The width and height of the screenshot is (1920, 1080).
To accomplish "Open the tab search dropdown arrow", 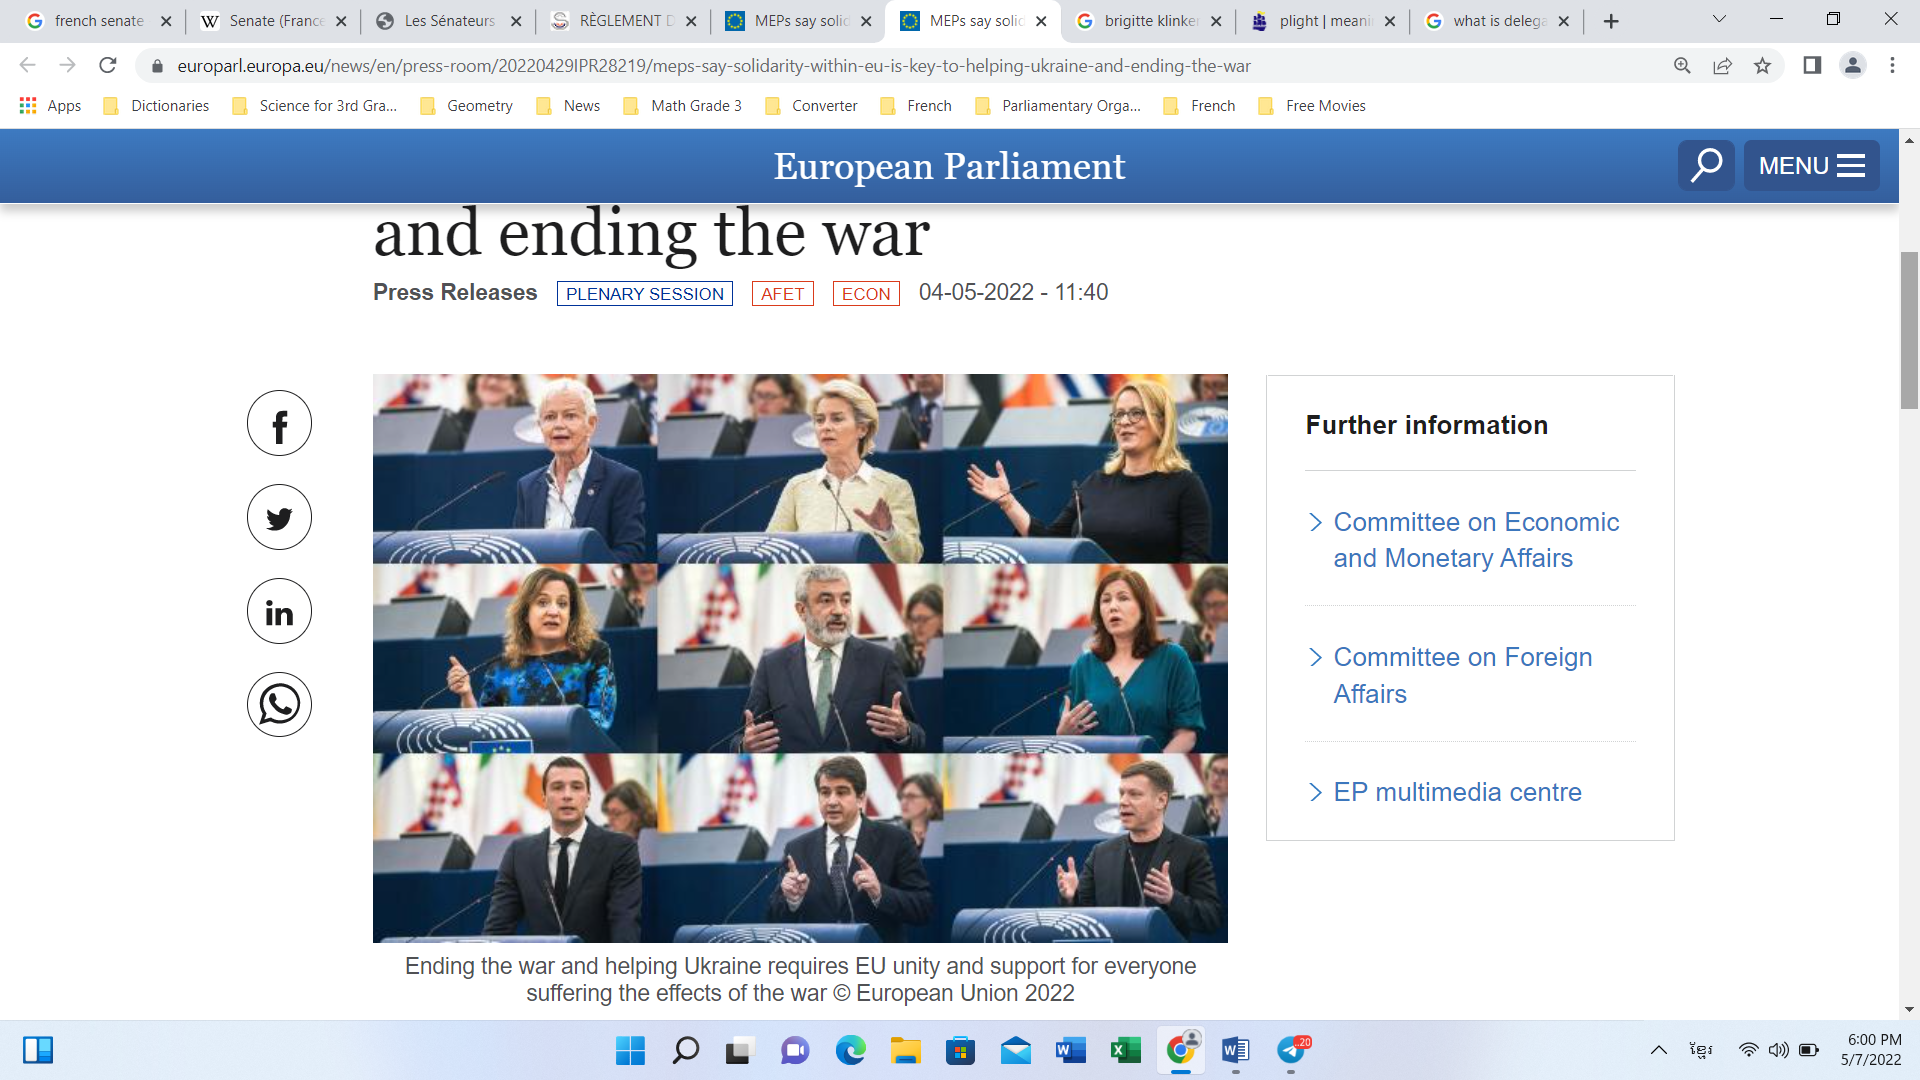I will click(1719, 19).
